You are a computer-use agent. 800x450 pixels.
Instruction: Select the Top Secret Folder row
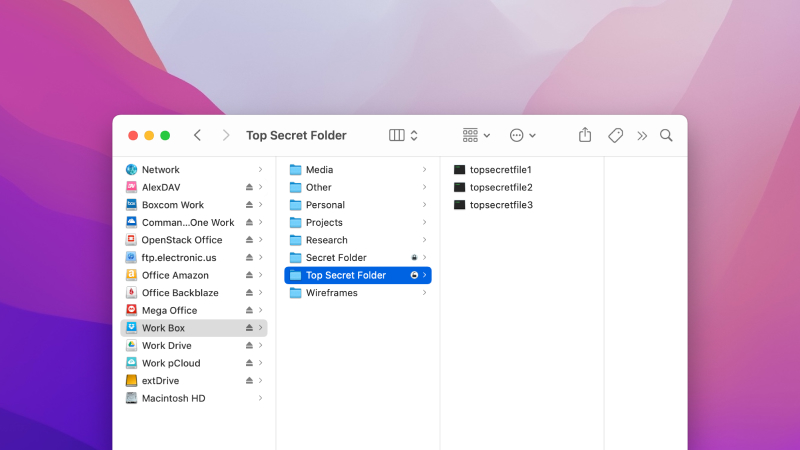point(358,275)
